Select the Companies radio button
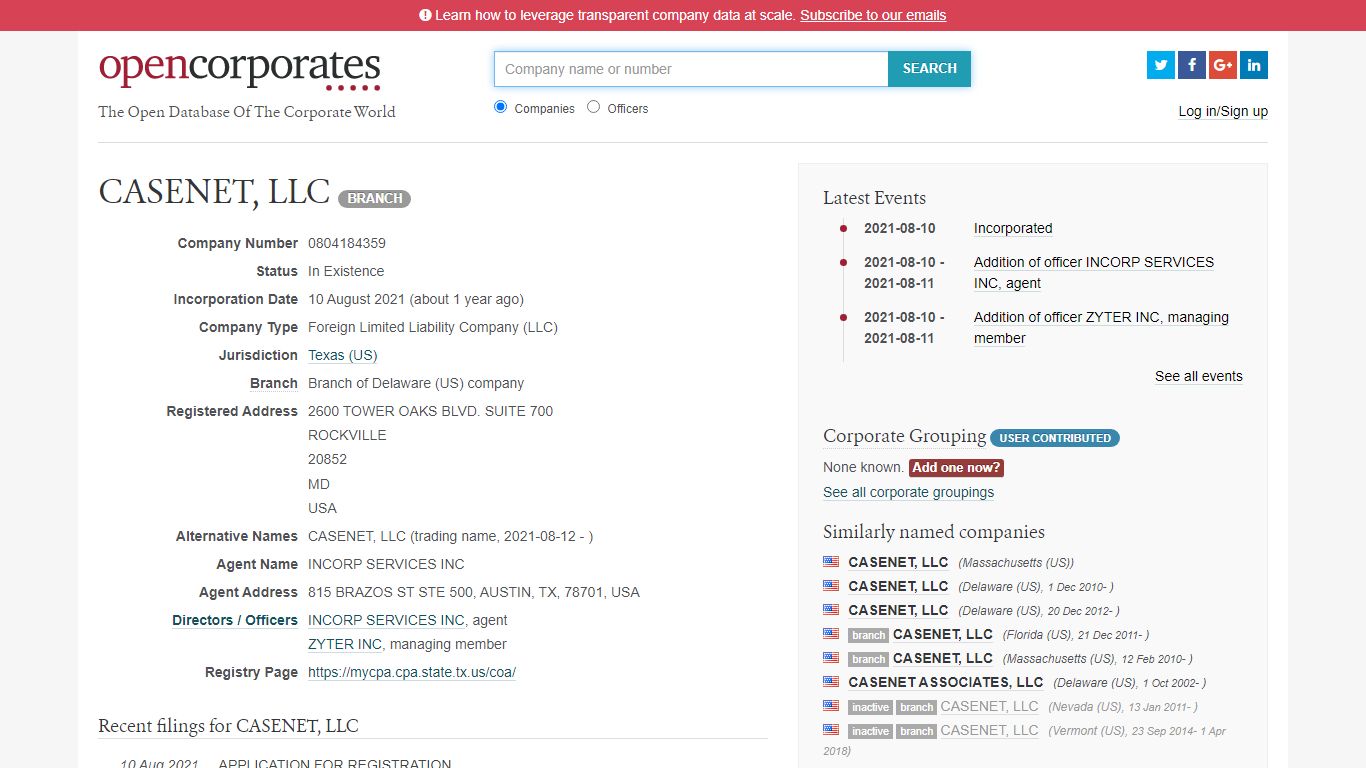Image resolution: width=1366 pixels, height=768 pixels. click(501, 107)
